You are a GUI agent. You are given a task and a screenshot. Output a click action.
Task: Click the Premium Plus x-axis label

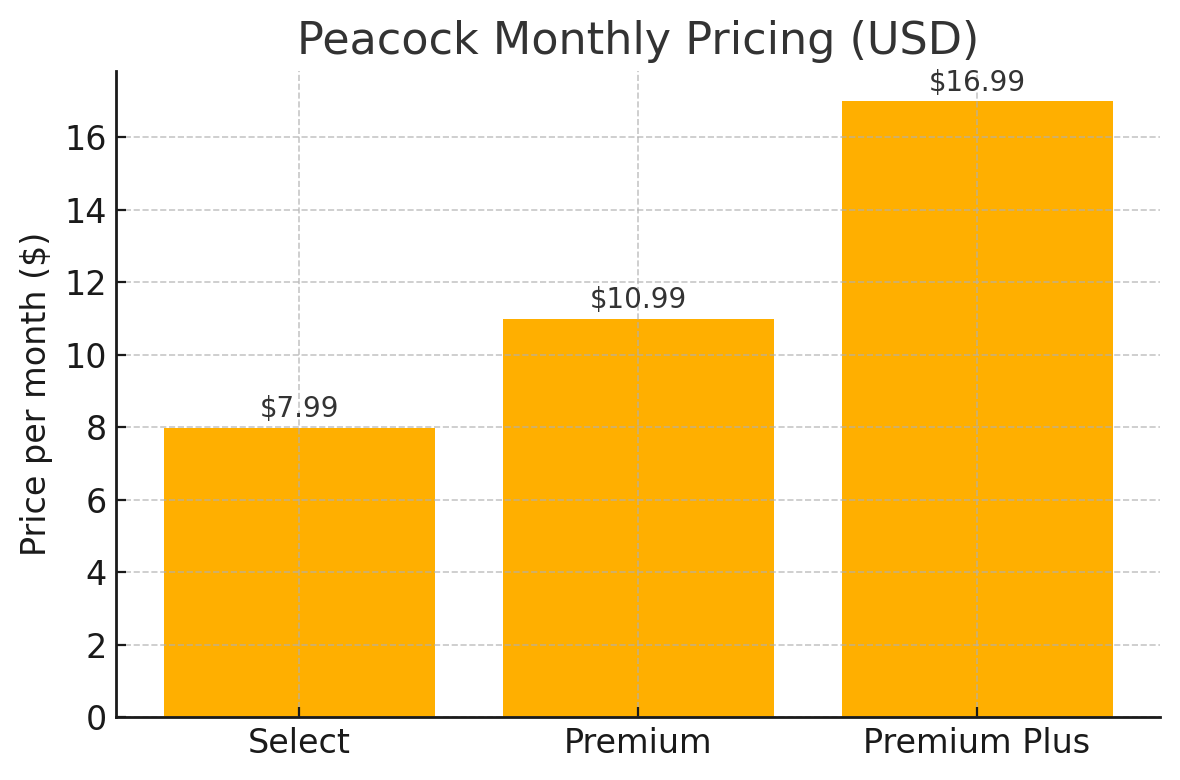click(977, 742)
